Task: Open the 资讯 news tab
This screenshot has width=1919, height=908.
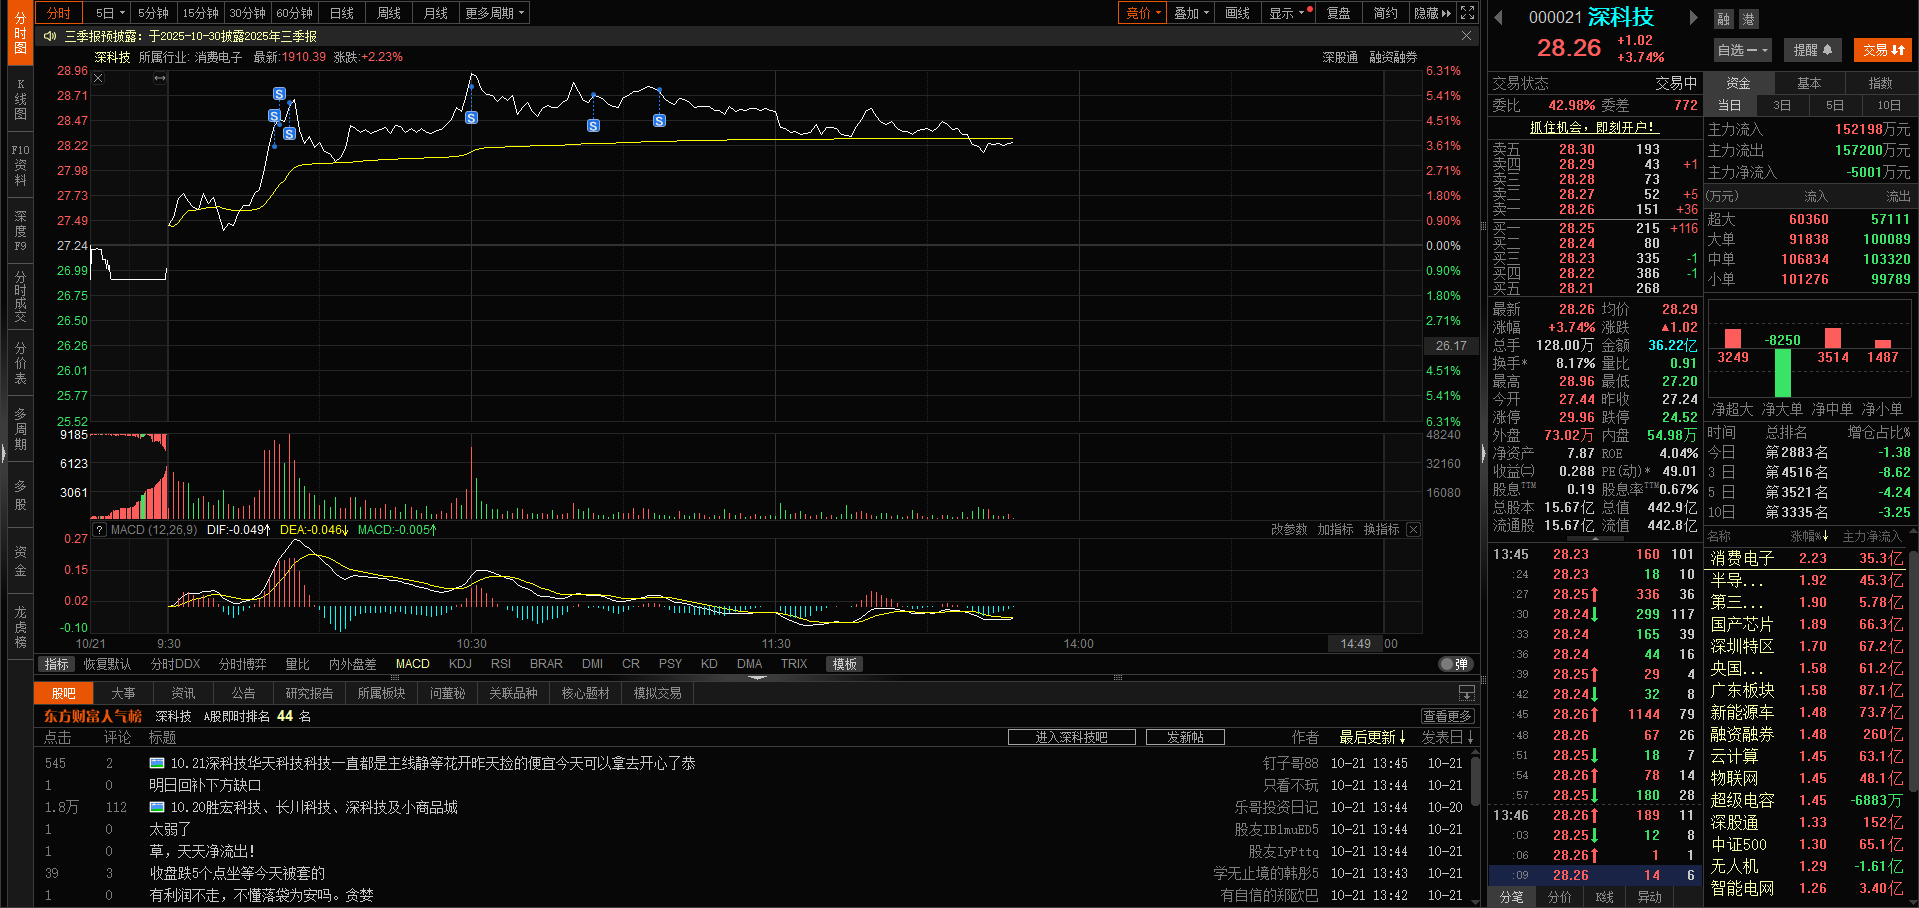Action: coord(183,693)
